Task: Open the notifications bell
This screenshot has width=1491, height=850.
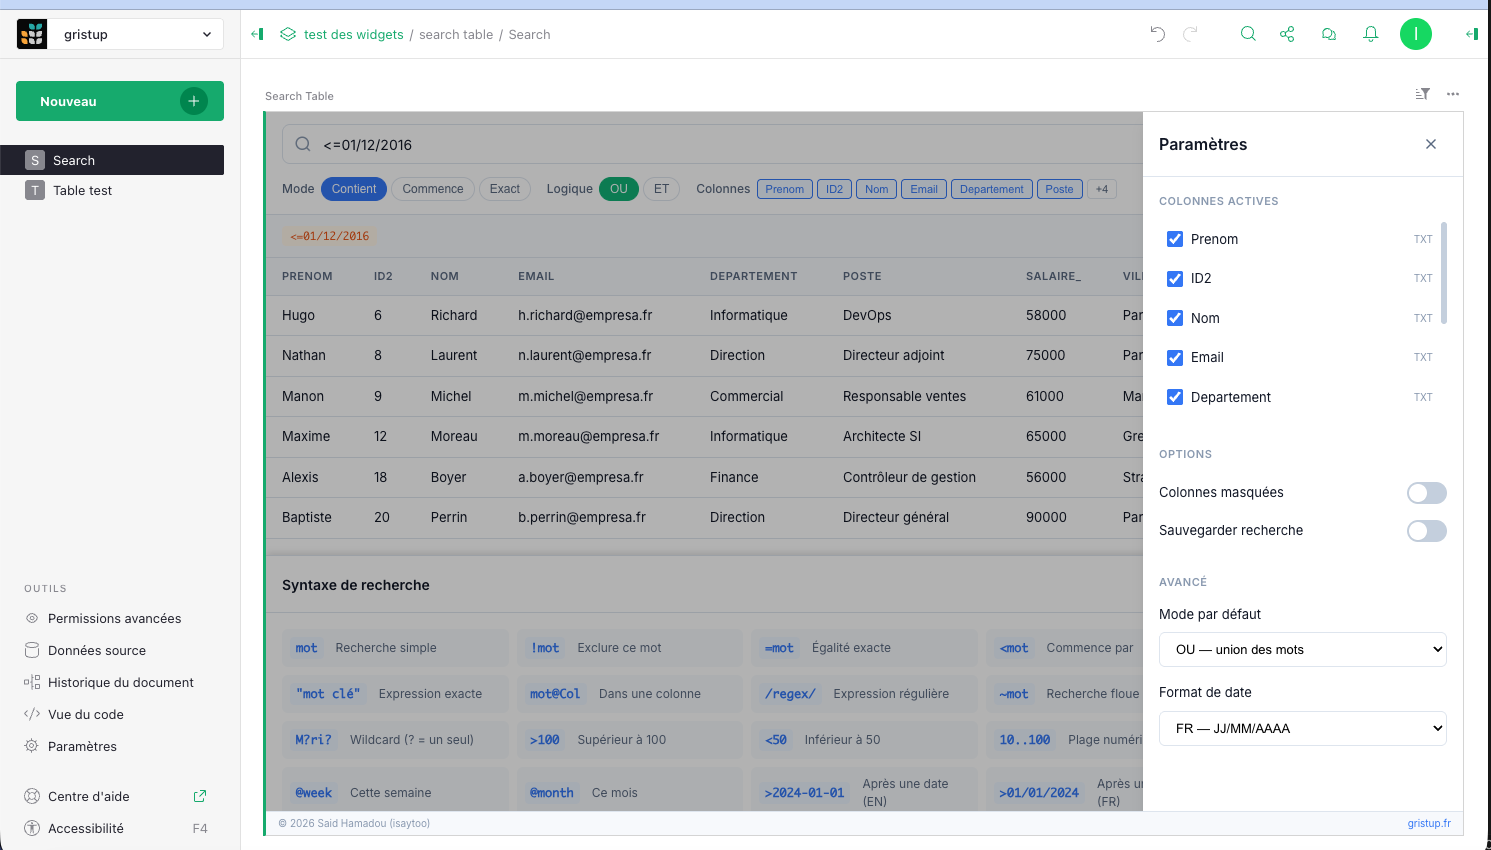Action: point(1371,34)
